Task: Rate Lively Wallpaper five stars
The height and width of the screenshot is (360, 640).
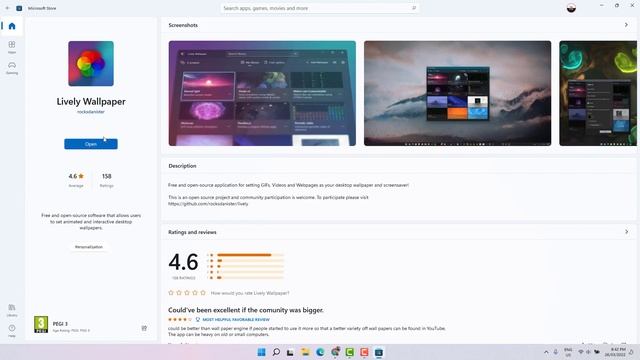Action: (x=203, y=293)
